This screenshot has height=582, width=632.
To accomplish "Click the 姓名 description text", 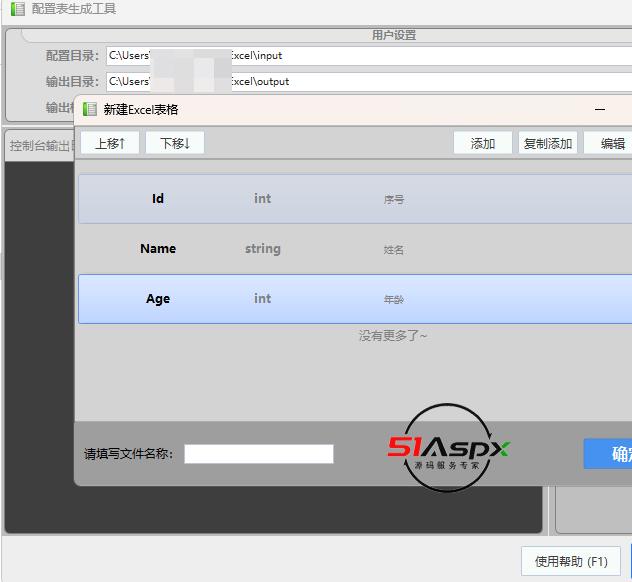I will tap(393, 250).
